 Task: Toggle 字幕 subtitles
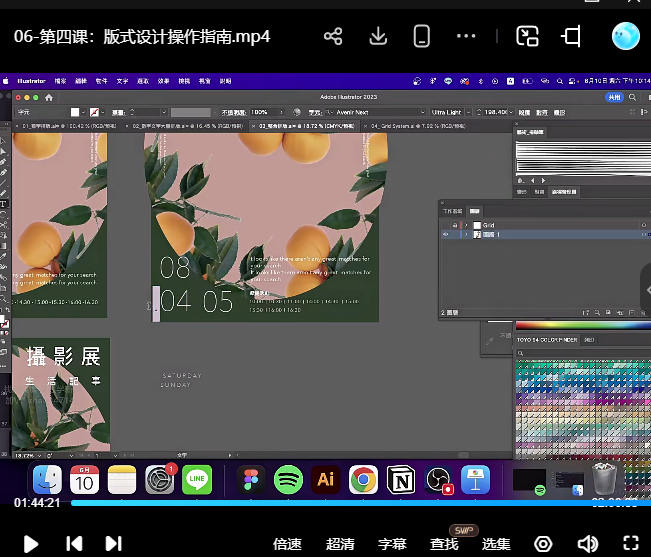coord(392,544)
